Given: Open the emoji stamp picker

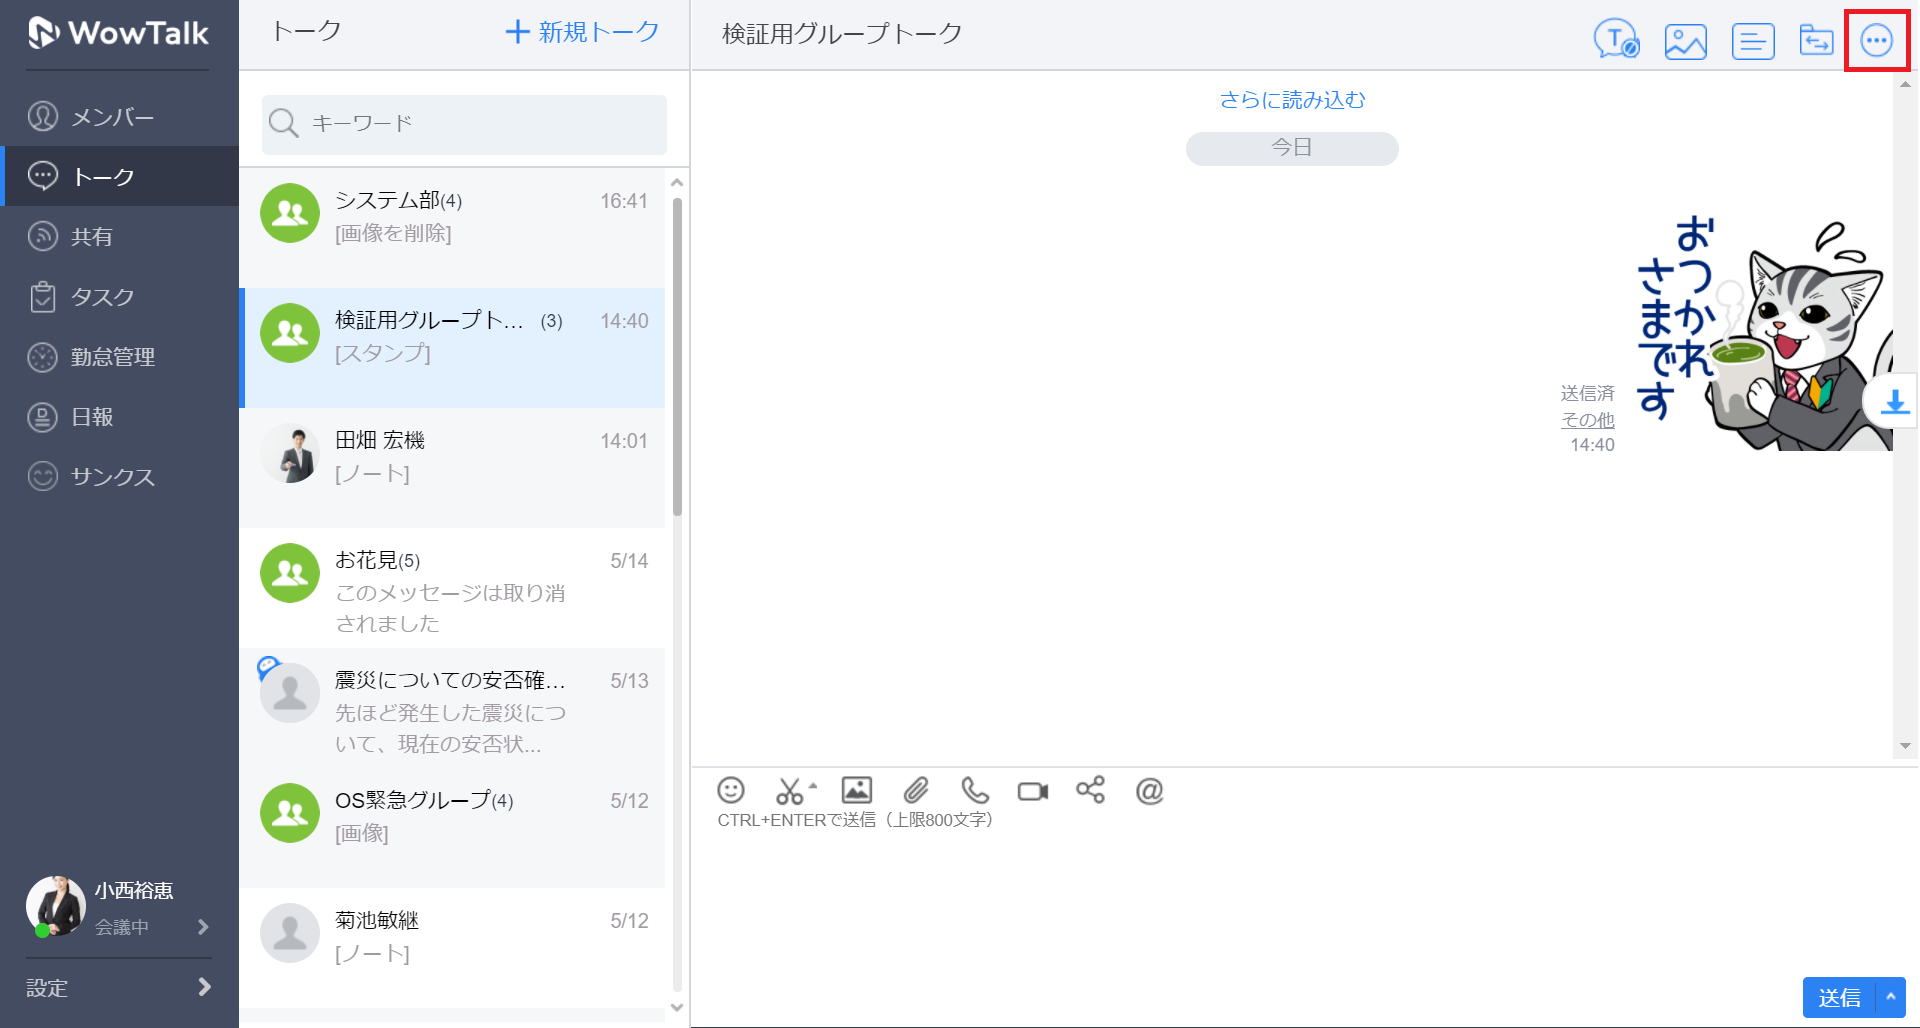Looking at the screenshot, I should (731, 790).
